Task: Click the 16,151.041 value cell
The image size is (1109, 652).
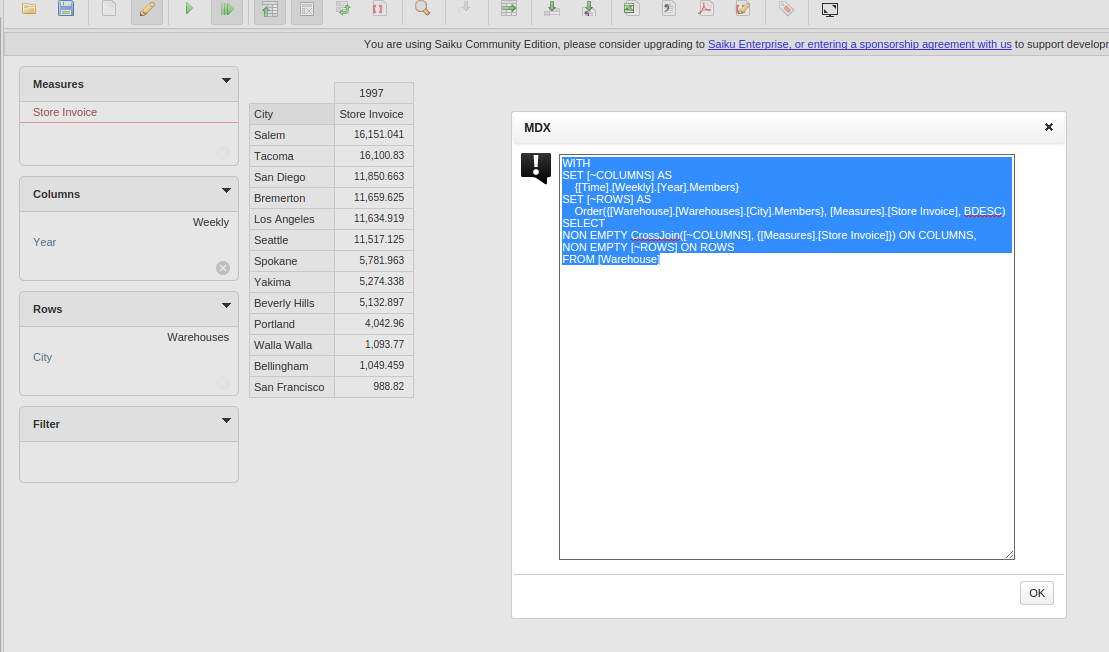Action: click(x=373, y=135)
